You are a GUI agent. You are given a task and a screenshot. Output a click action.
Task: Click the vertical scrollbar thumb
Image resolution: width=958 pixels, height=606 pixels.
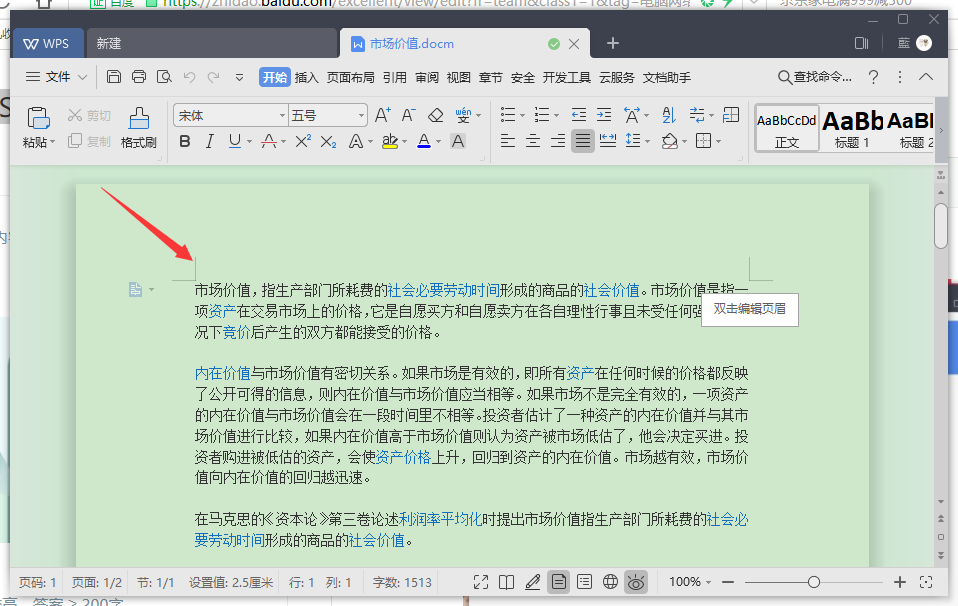click(x=941, y=225)
